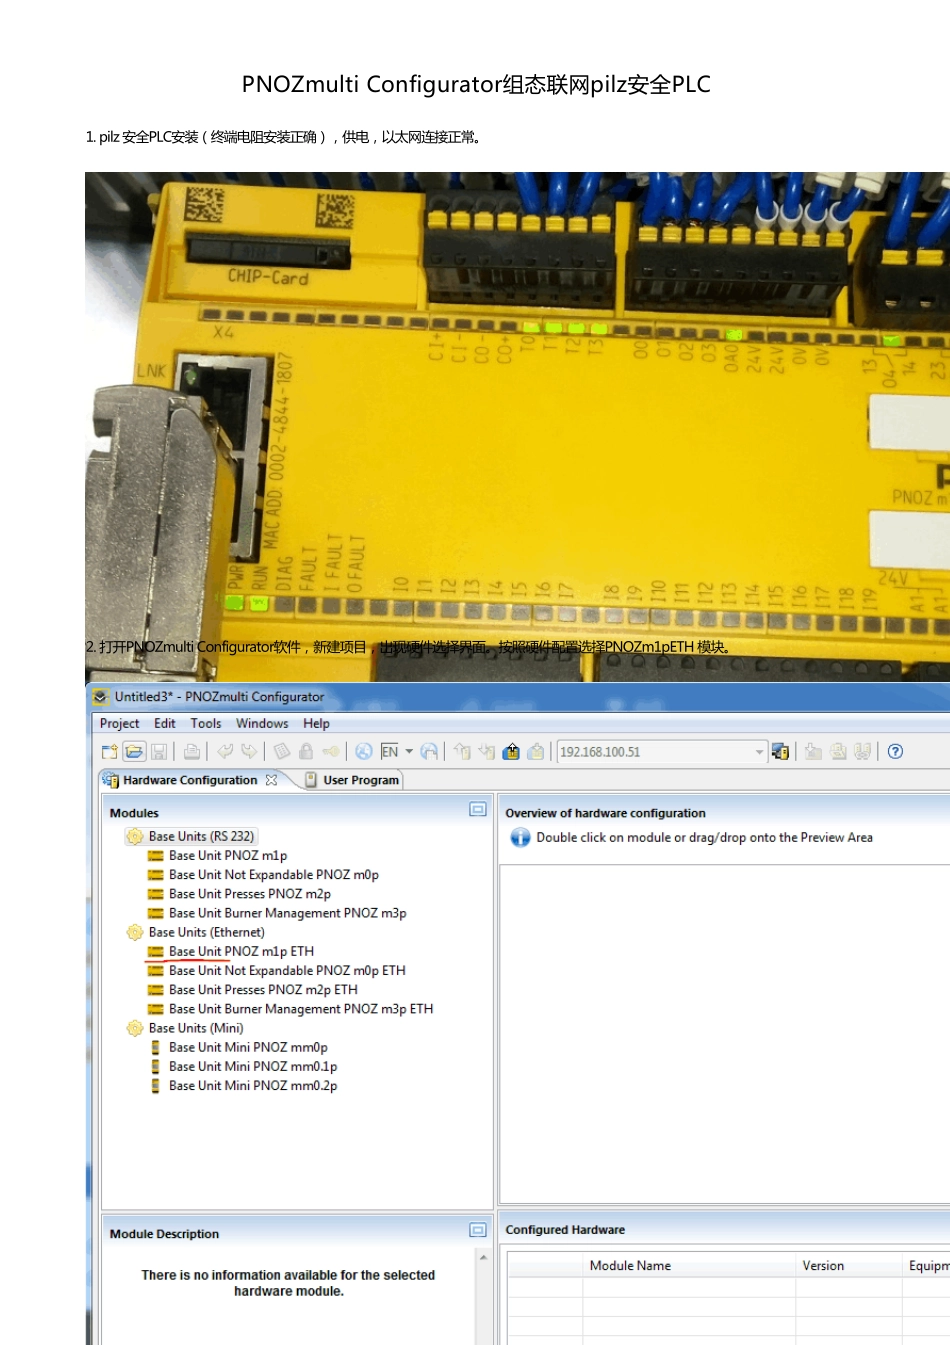
Task: Click the Print icon in toolbar
Action: coord(192,752)
